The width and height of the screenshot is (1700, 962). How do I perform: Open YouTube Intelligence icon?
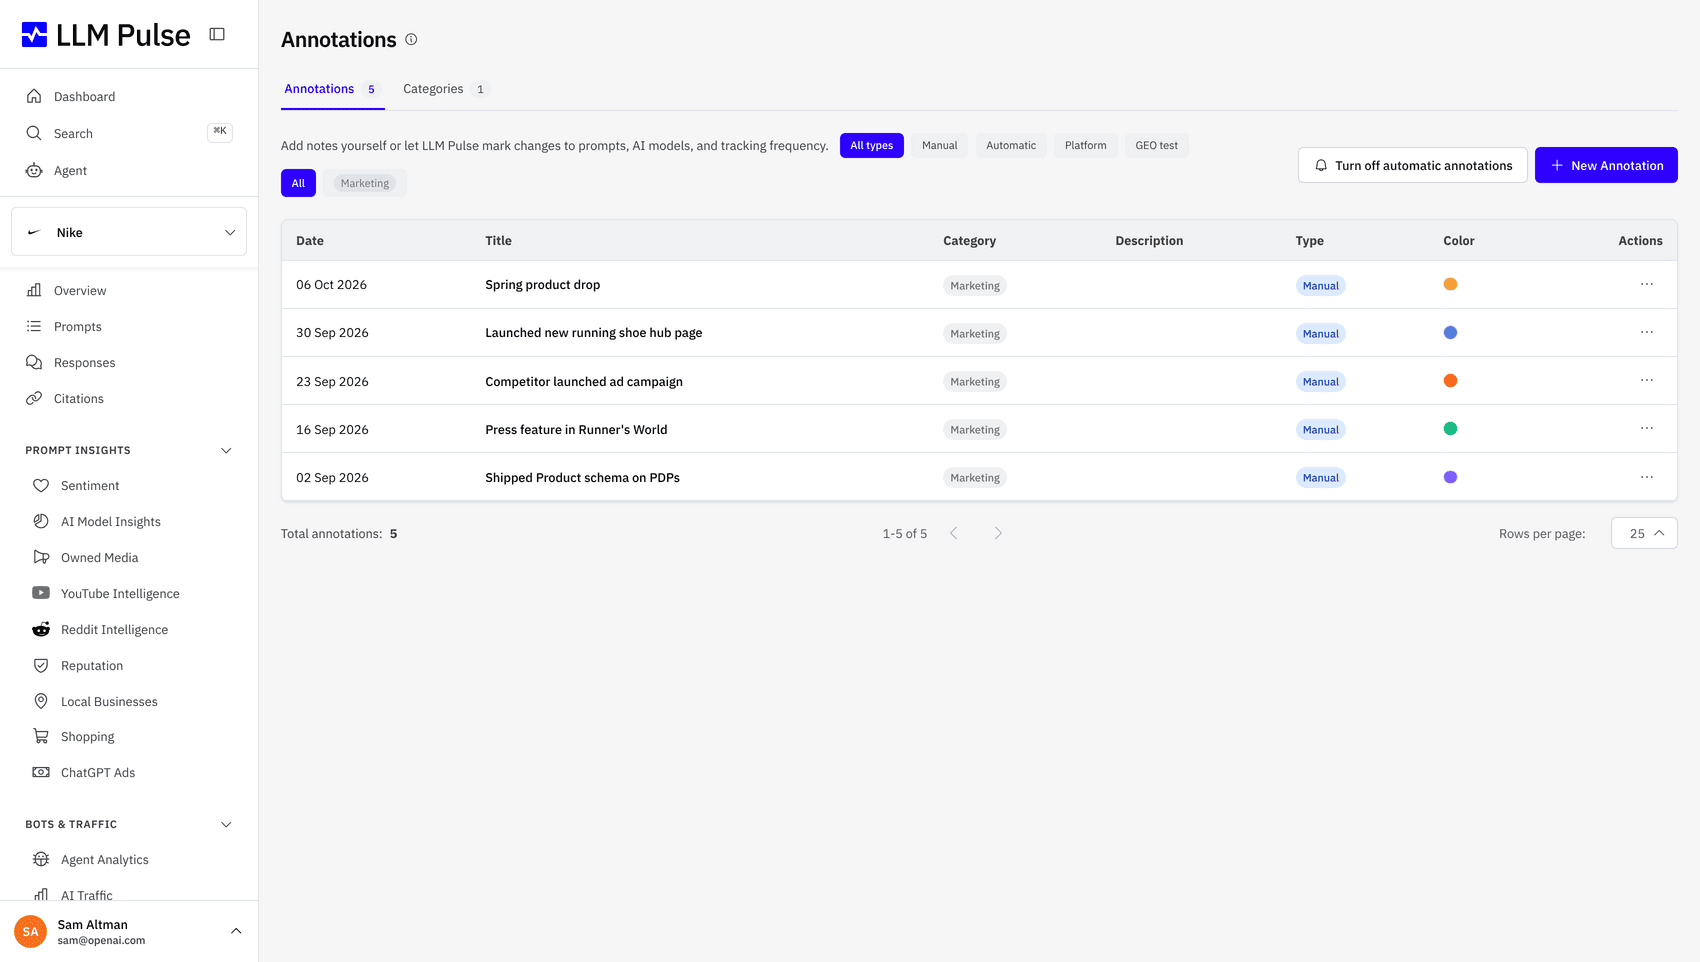point(41,593)
